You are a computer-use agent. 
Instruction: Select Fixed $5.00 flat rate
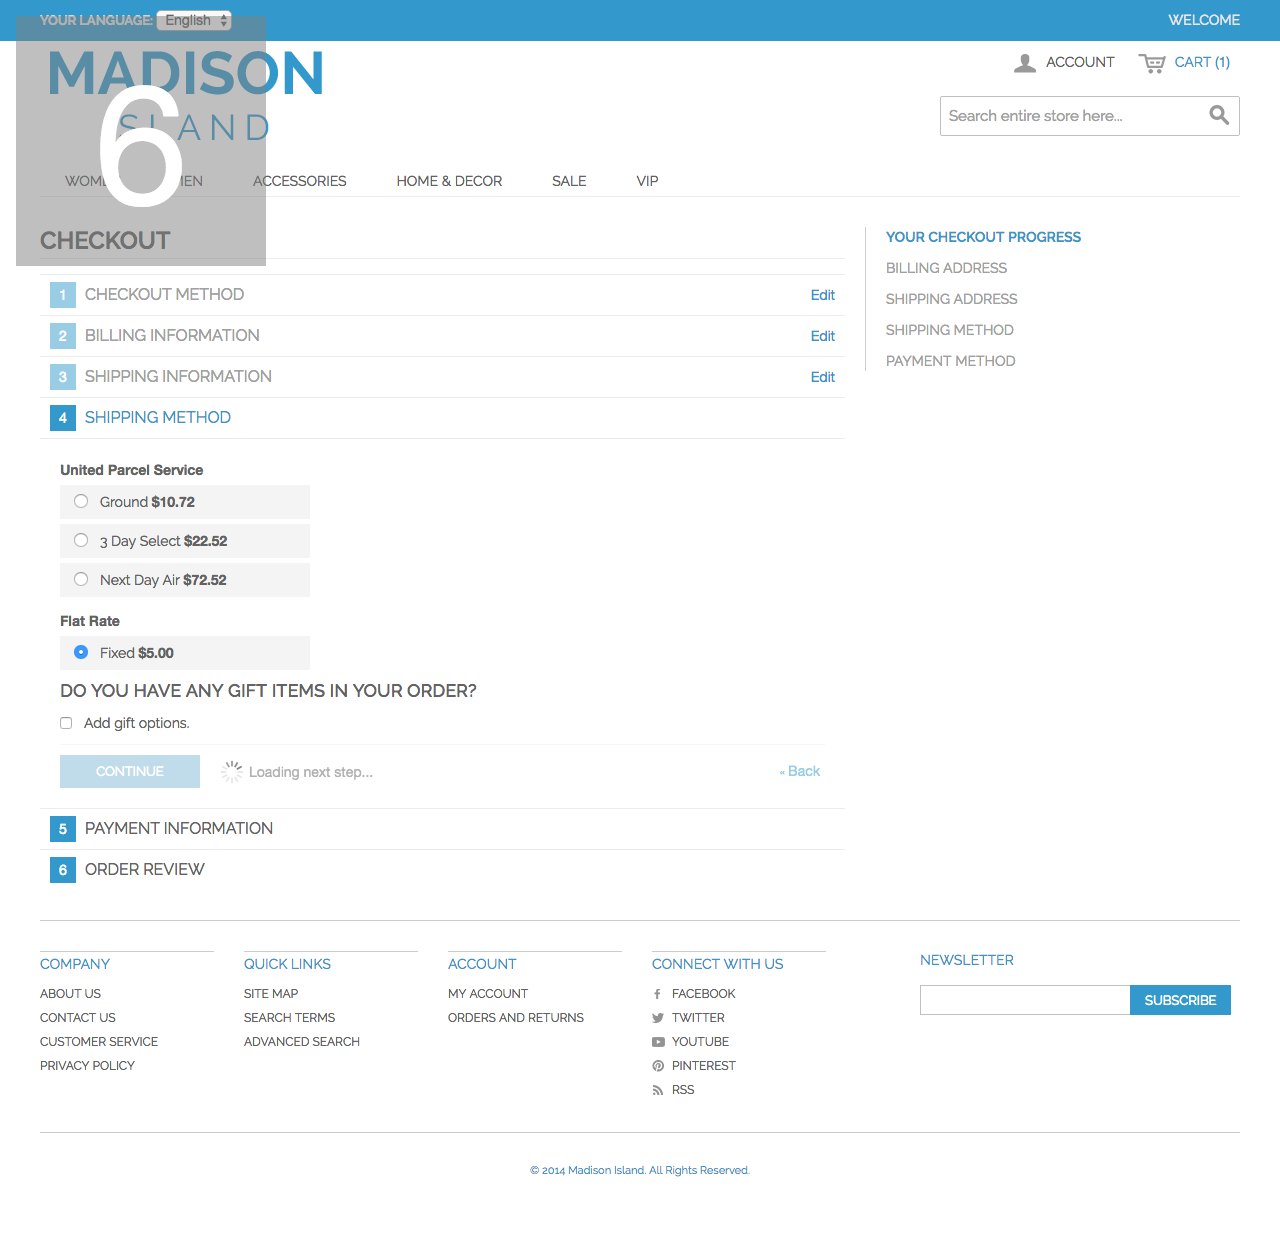click(81, 652)
